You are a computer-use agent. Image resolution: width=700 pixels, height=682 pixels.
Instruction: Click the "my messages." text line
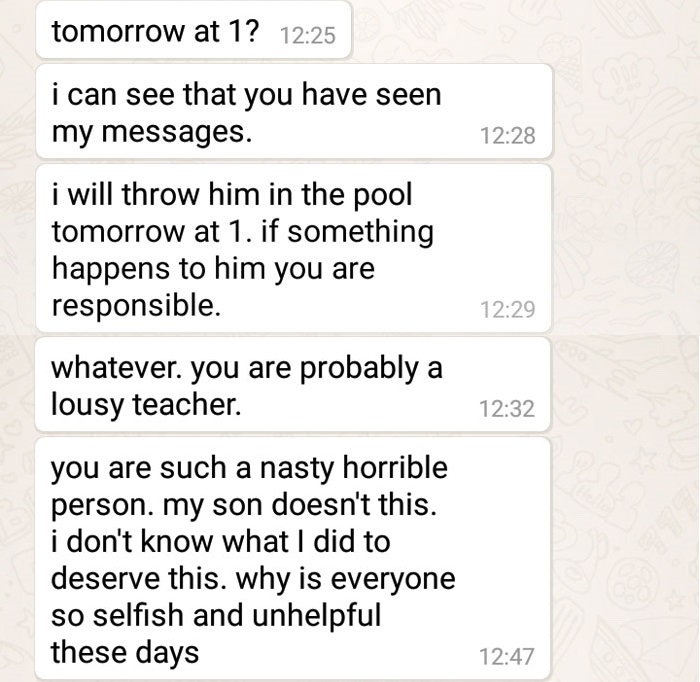coord(152,133)
